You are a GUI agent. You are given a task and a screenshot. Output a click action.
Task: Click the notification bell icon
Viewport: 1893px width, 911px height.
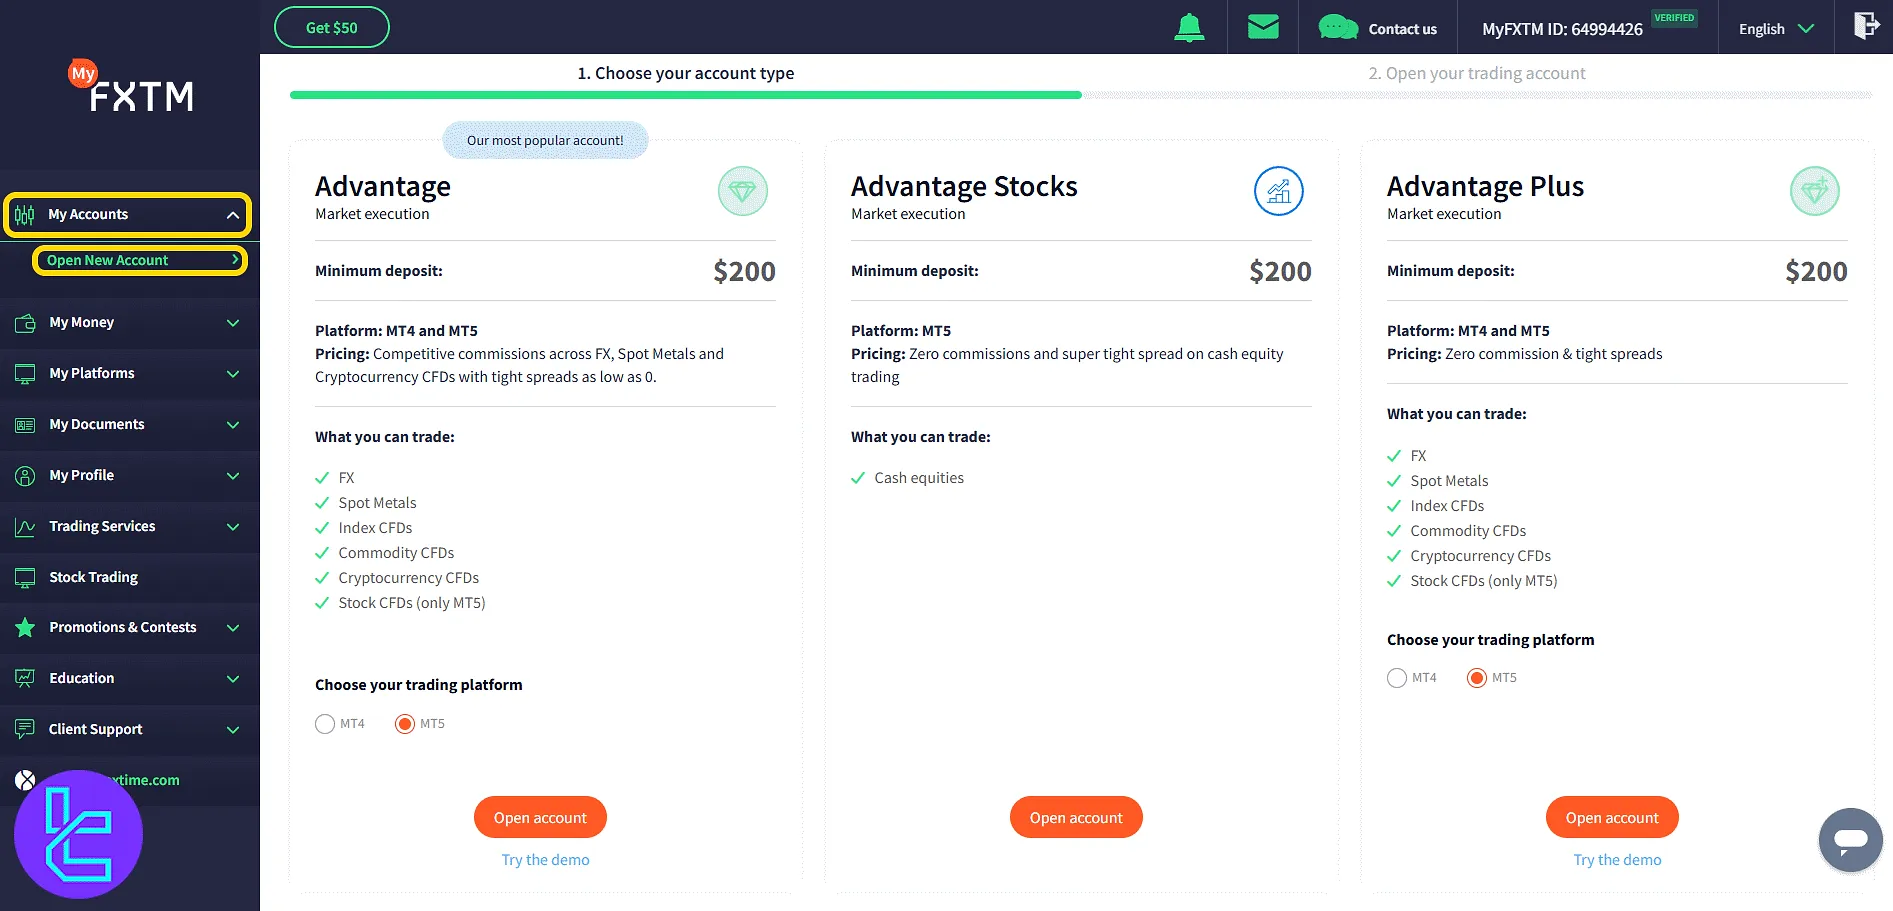pyautogui.click(x=1189, y=28)
